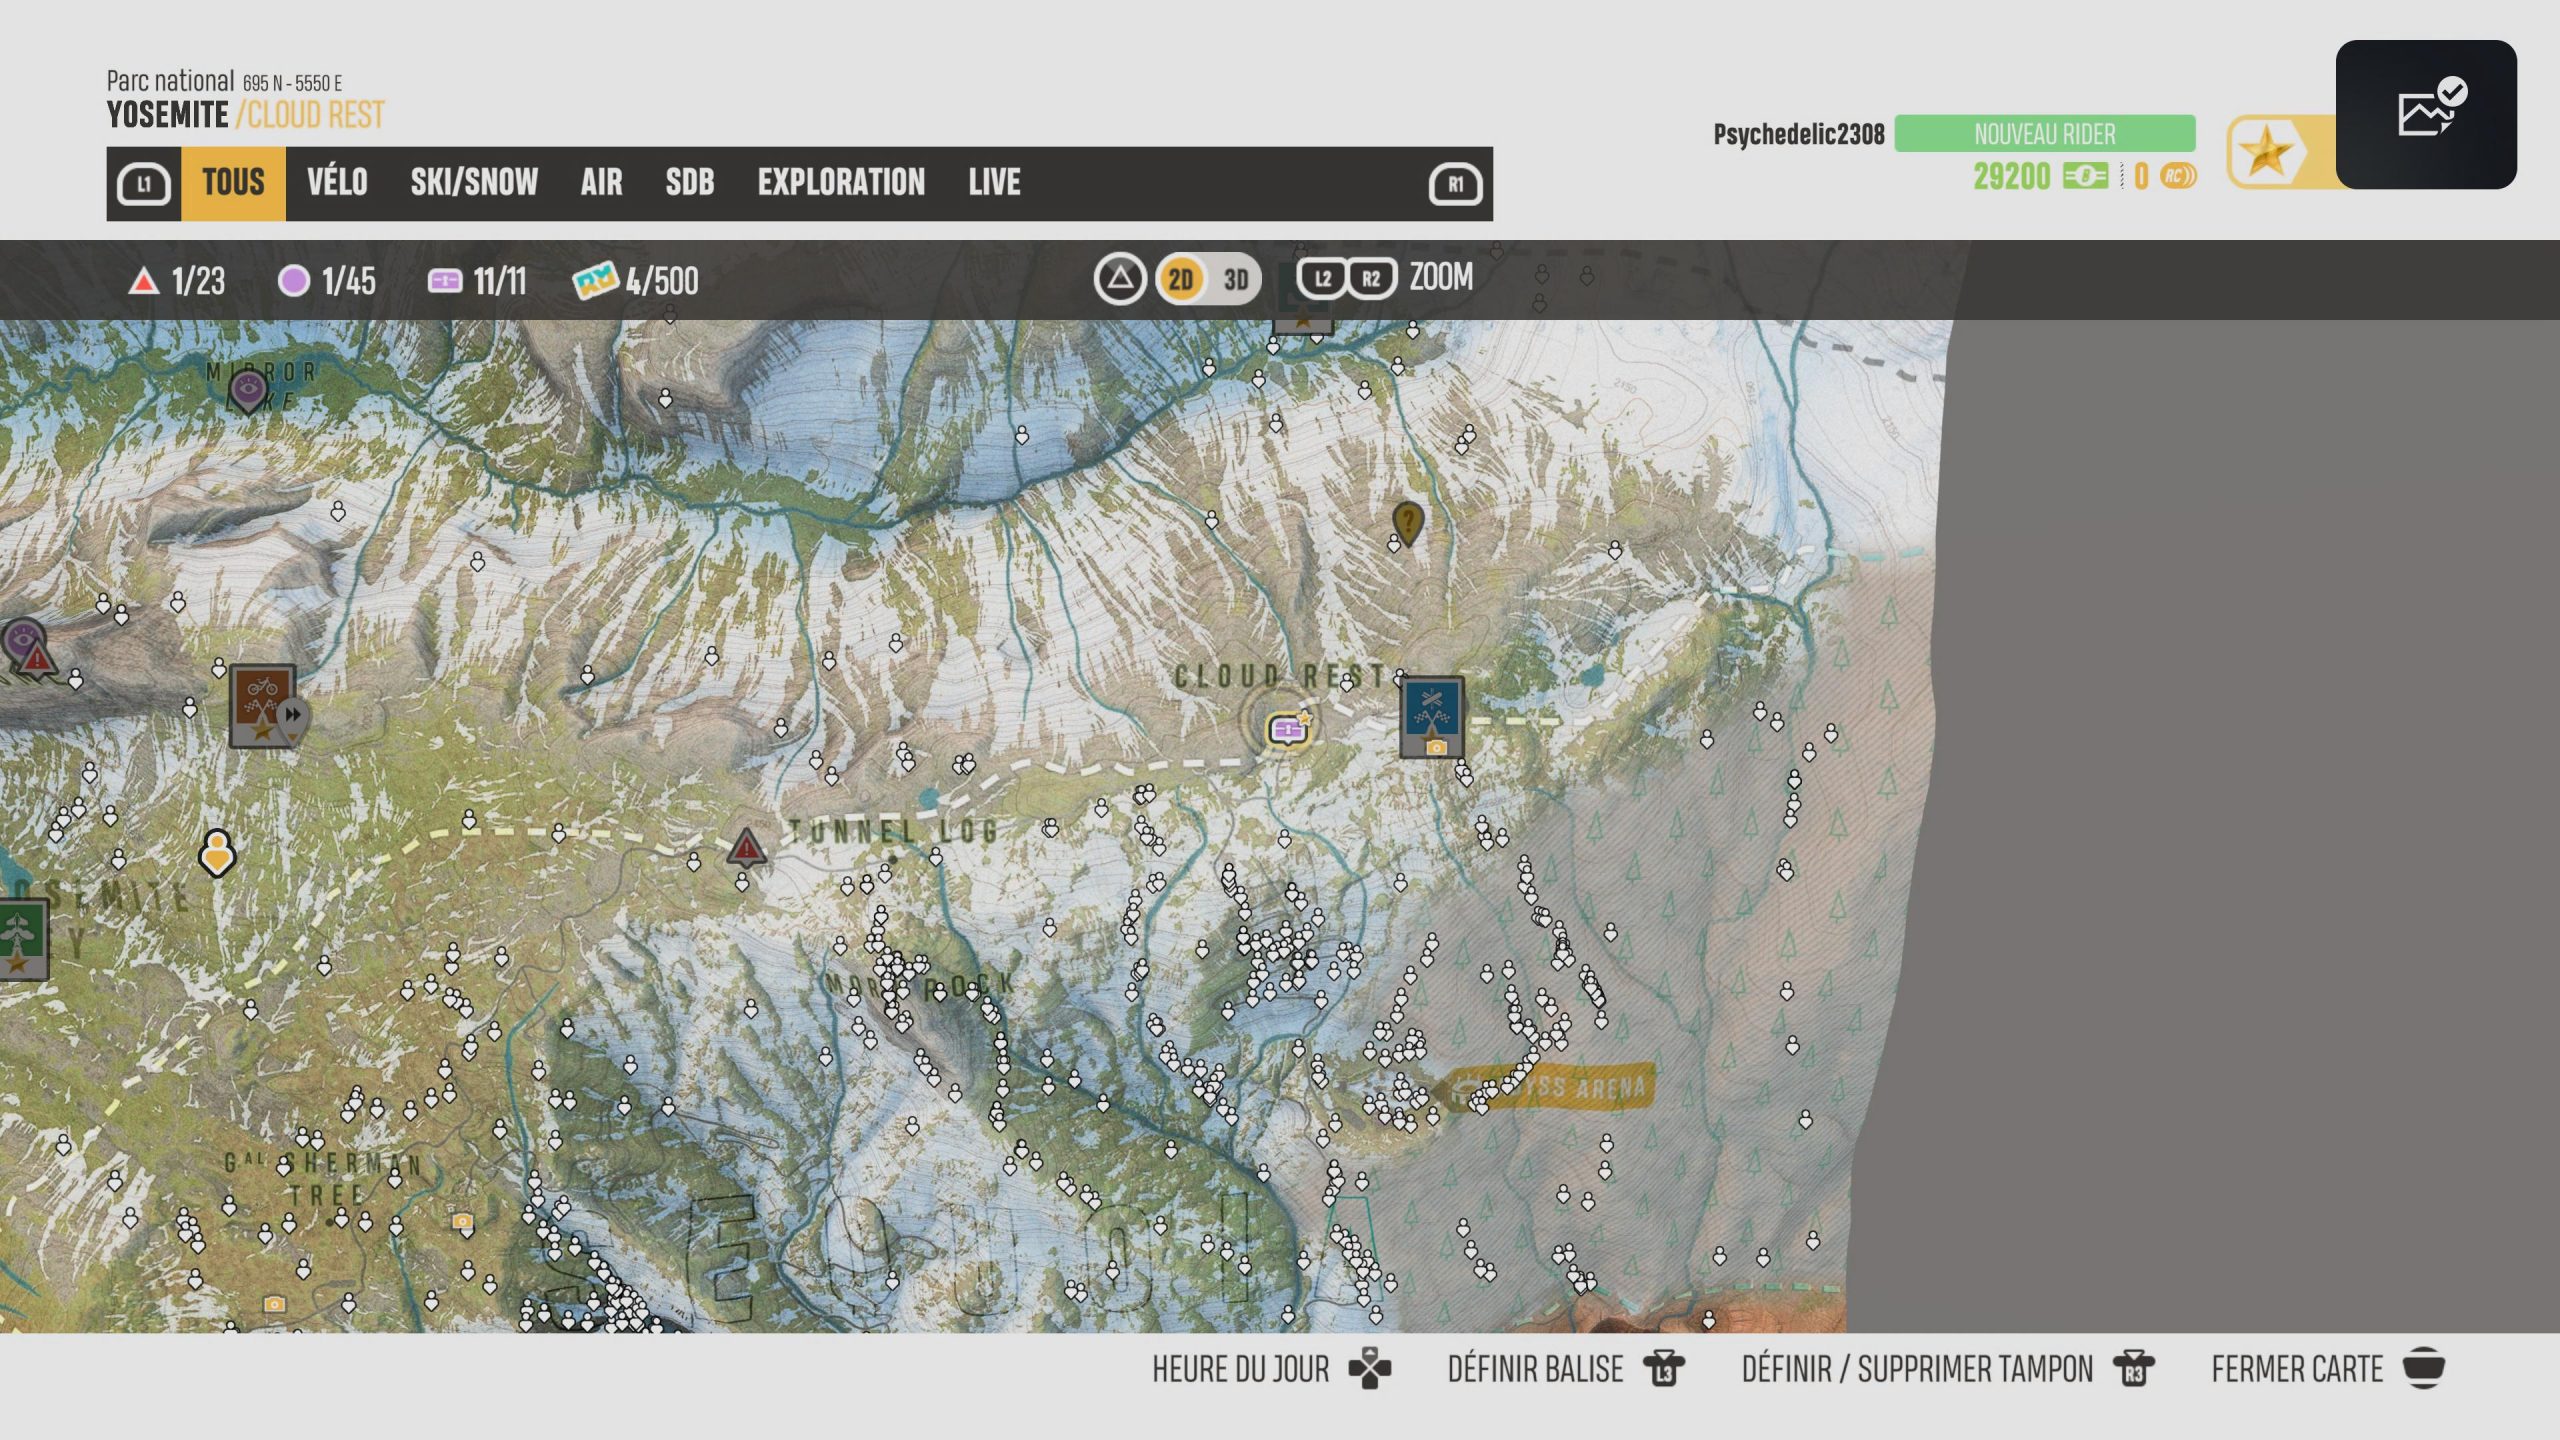2560x1440 pixels.
Task: Click the gold star badge icon
Action: pyautogui.click(x=2266, y=153)
